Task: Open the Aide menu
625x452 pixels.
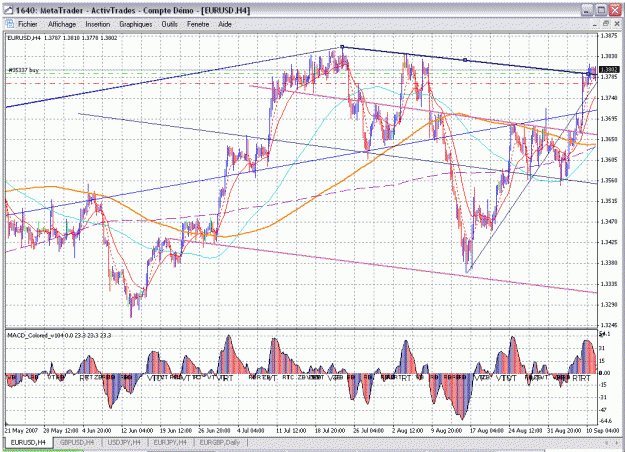Action: (x=225, y=24)
